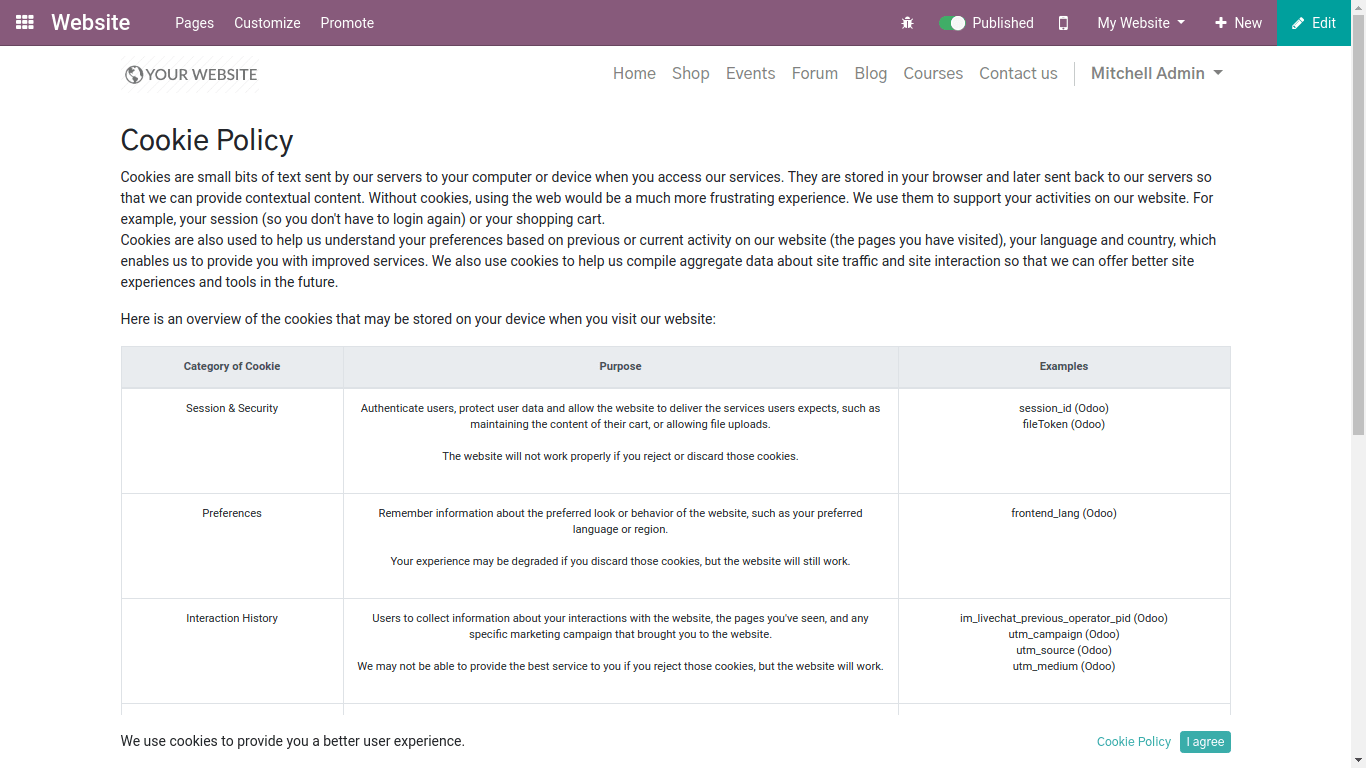Open the Contact us page link

1018,73
